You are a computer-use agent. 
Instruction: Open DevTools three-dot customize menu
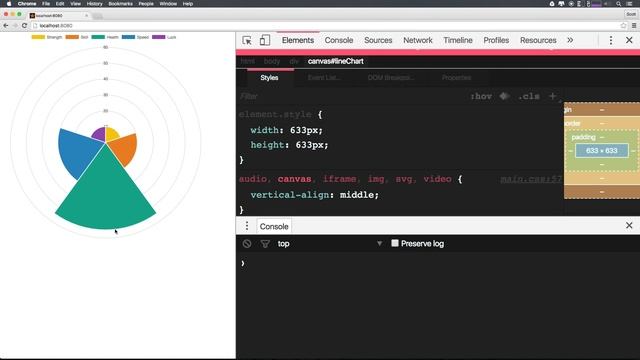point(611,40)
